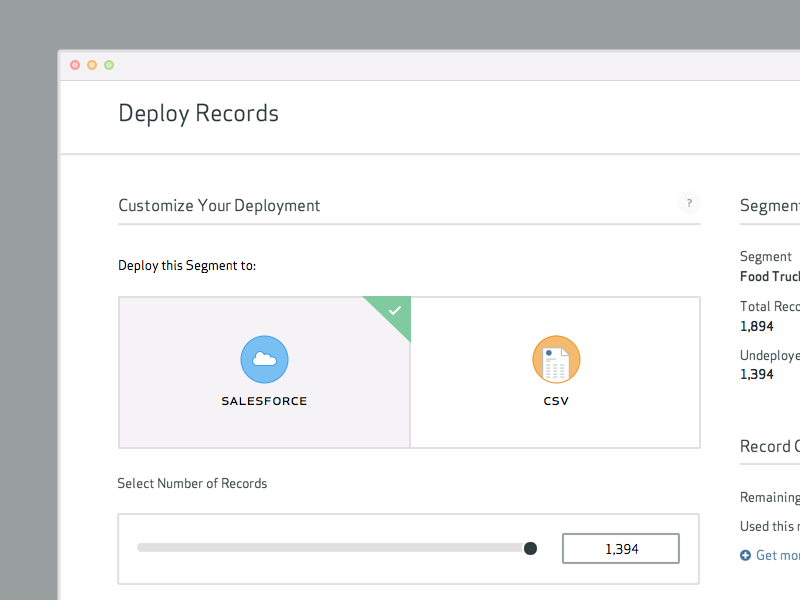Open the Segment details panel header
Screen dimensions: 800x600
click(769, 205)
